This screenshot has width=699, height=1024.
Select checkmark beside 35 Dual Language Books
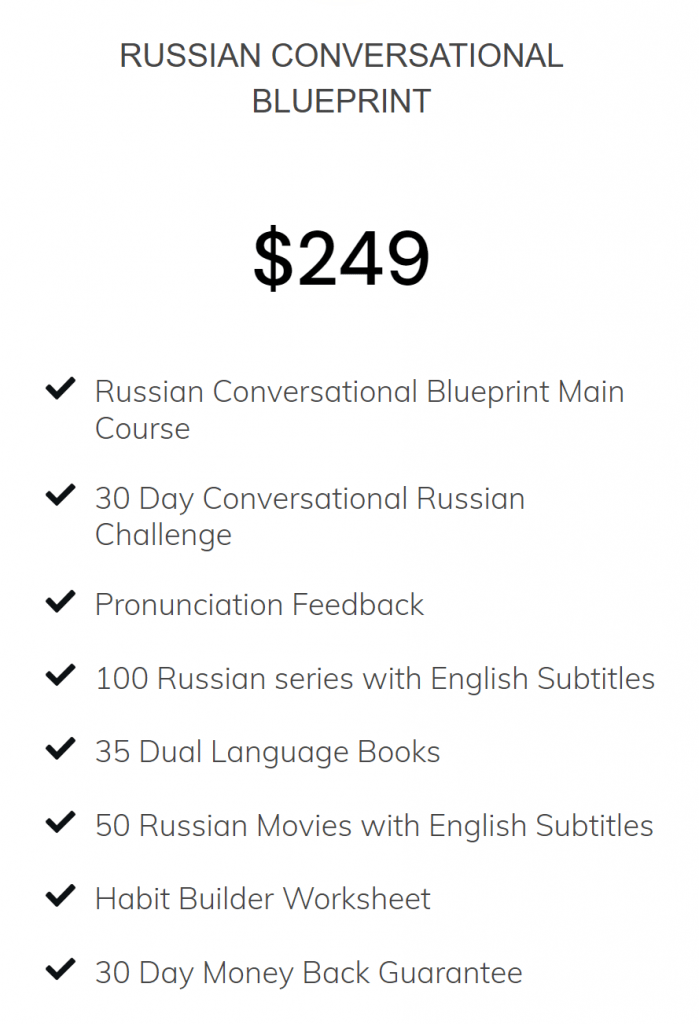click(60, 750)
